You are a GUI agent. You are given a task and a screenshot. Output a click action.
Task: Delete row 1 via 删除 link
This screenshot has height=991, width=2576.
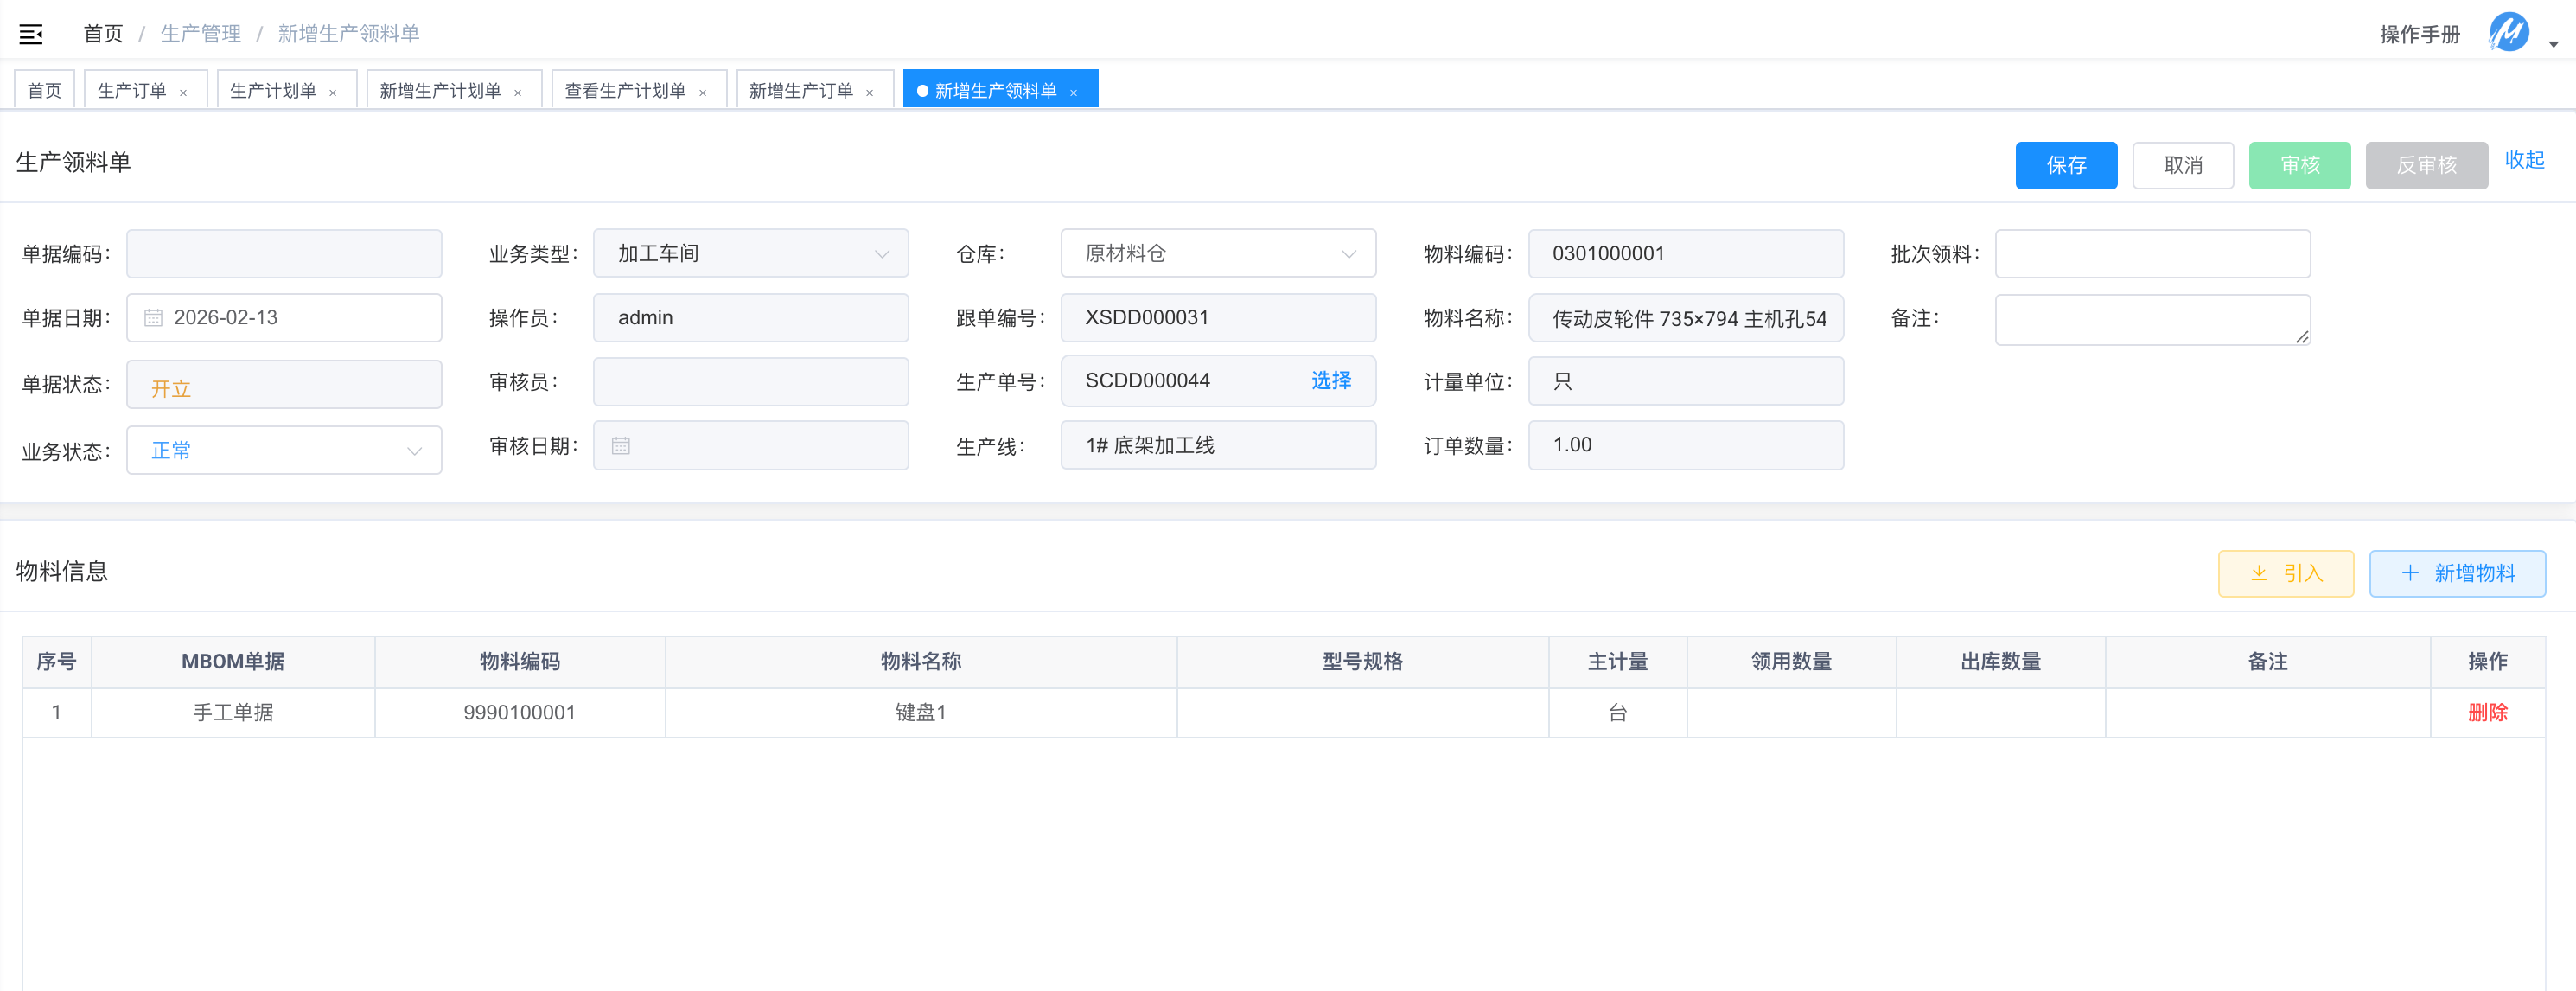[x=2487, y=713]
